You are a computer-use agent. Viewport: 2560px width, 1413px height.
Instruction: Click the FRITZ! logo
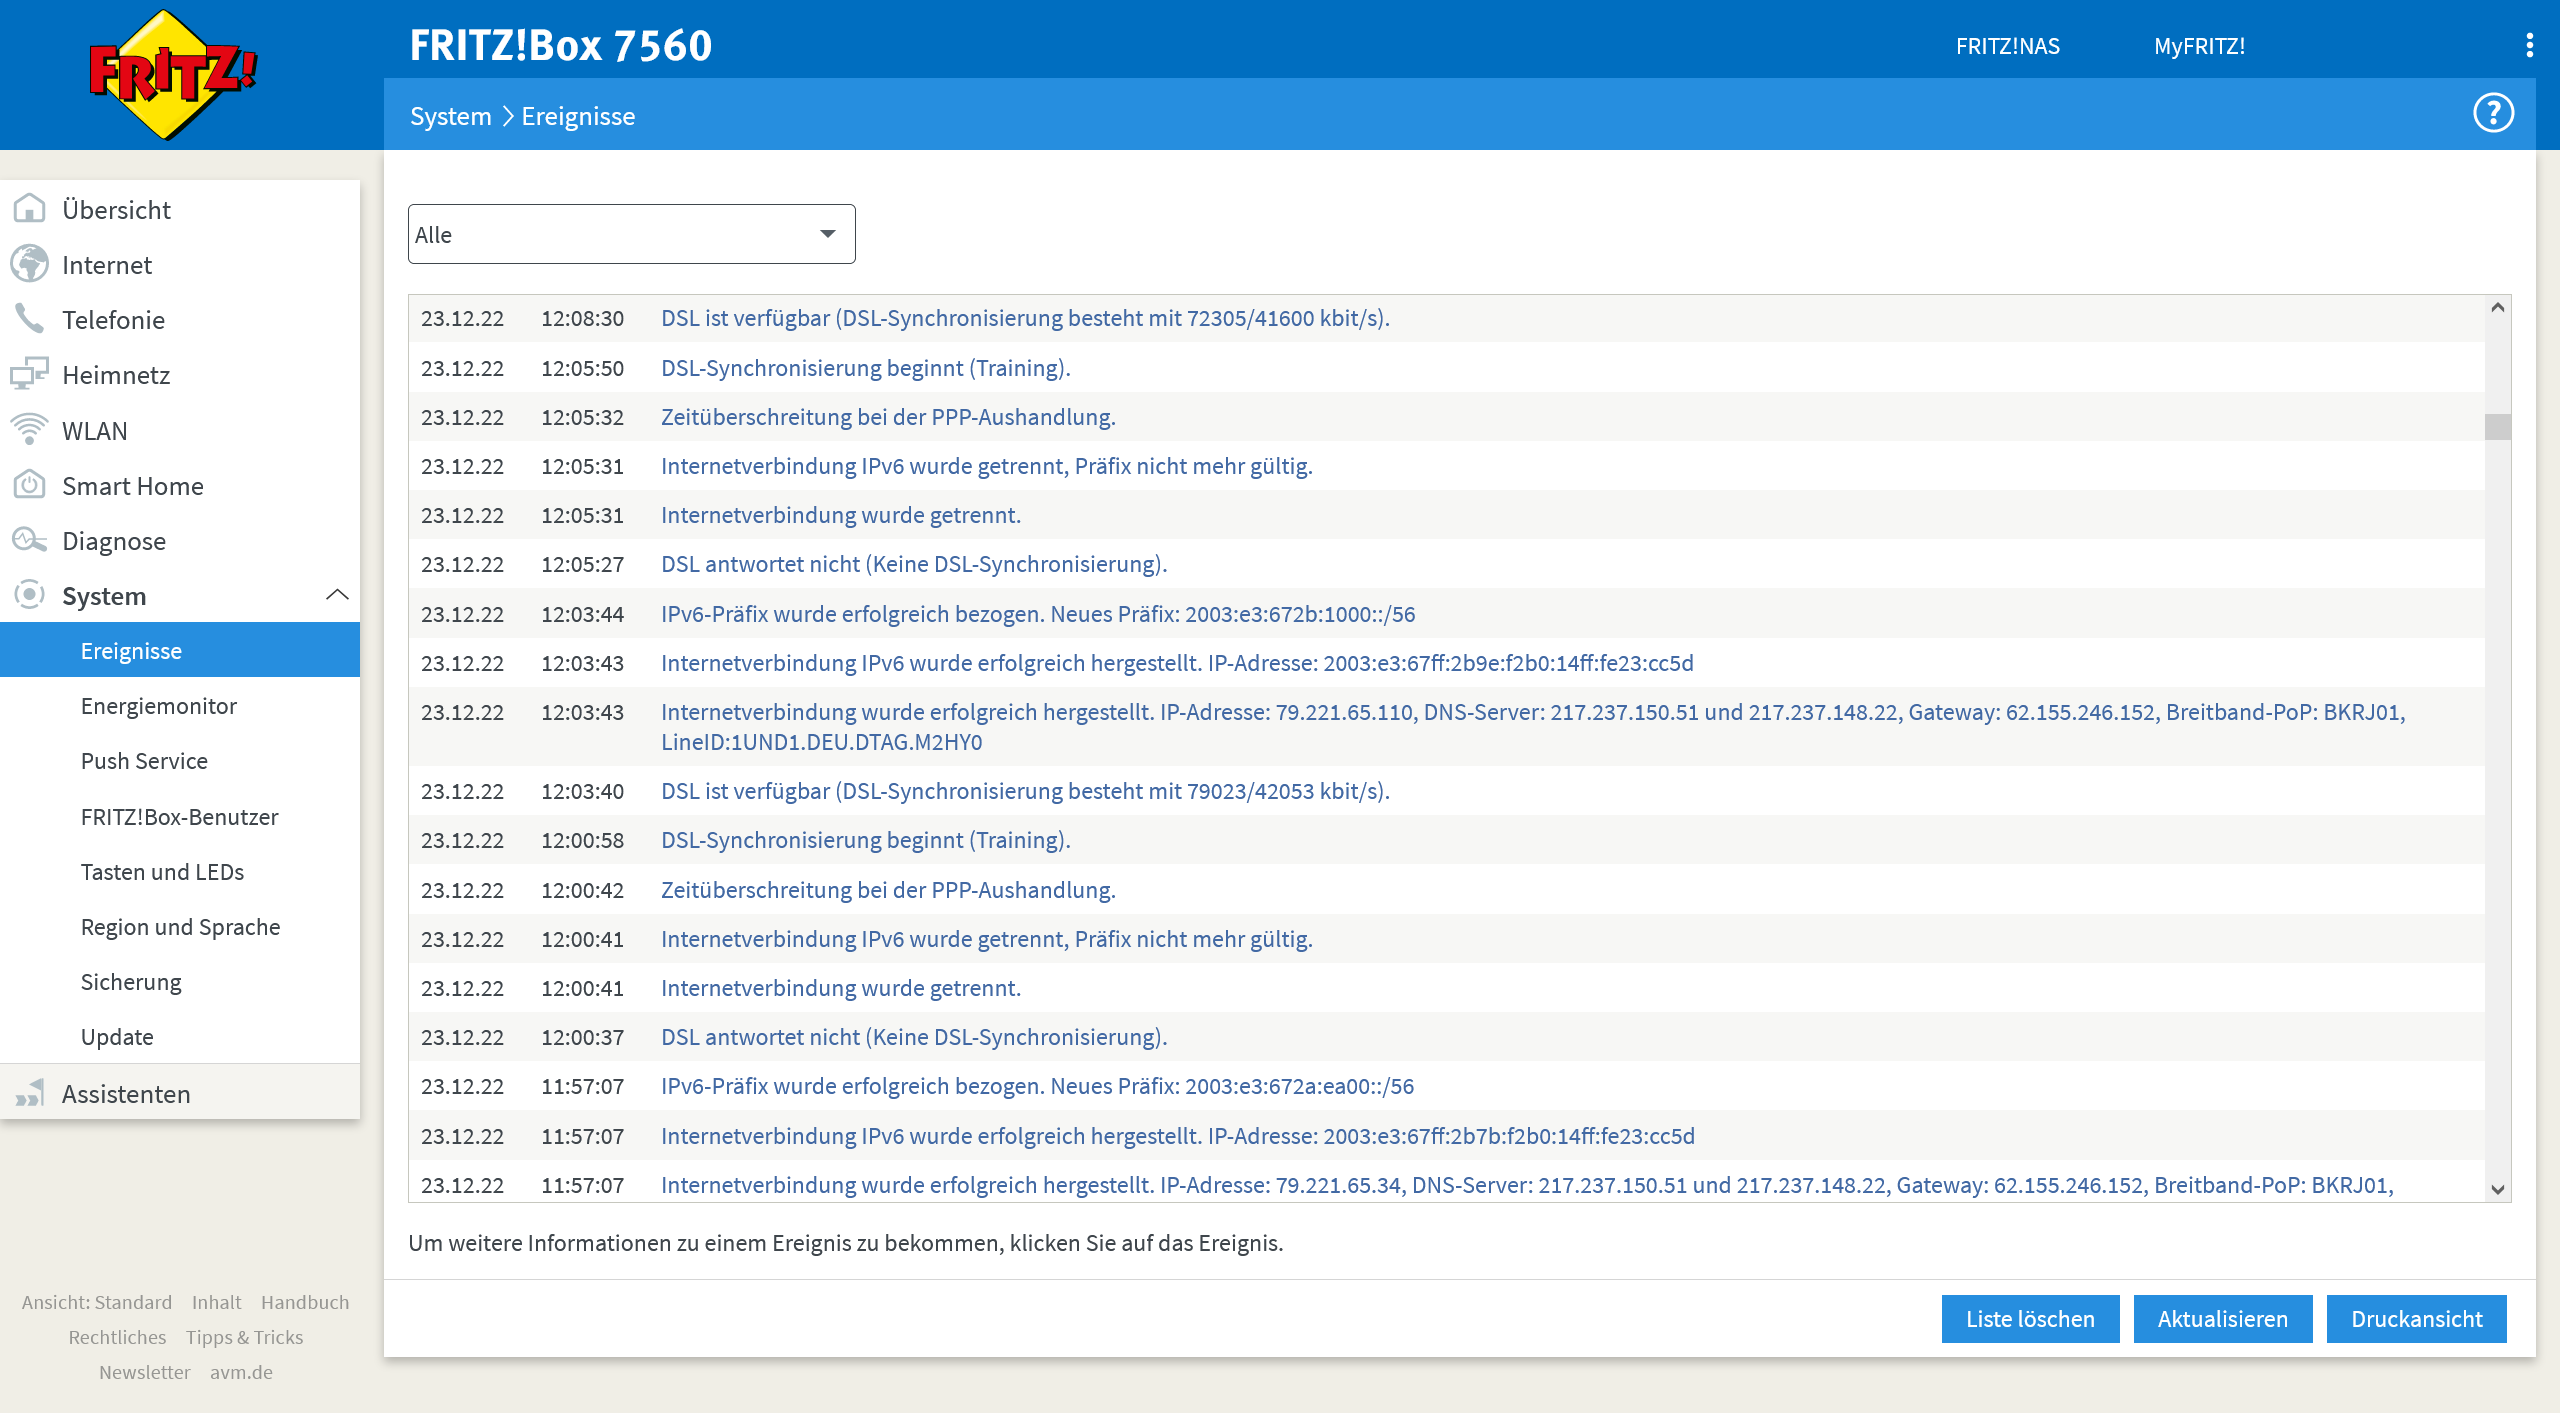(172, 75)
